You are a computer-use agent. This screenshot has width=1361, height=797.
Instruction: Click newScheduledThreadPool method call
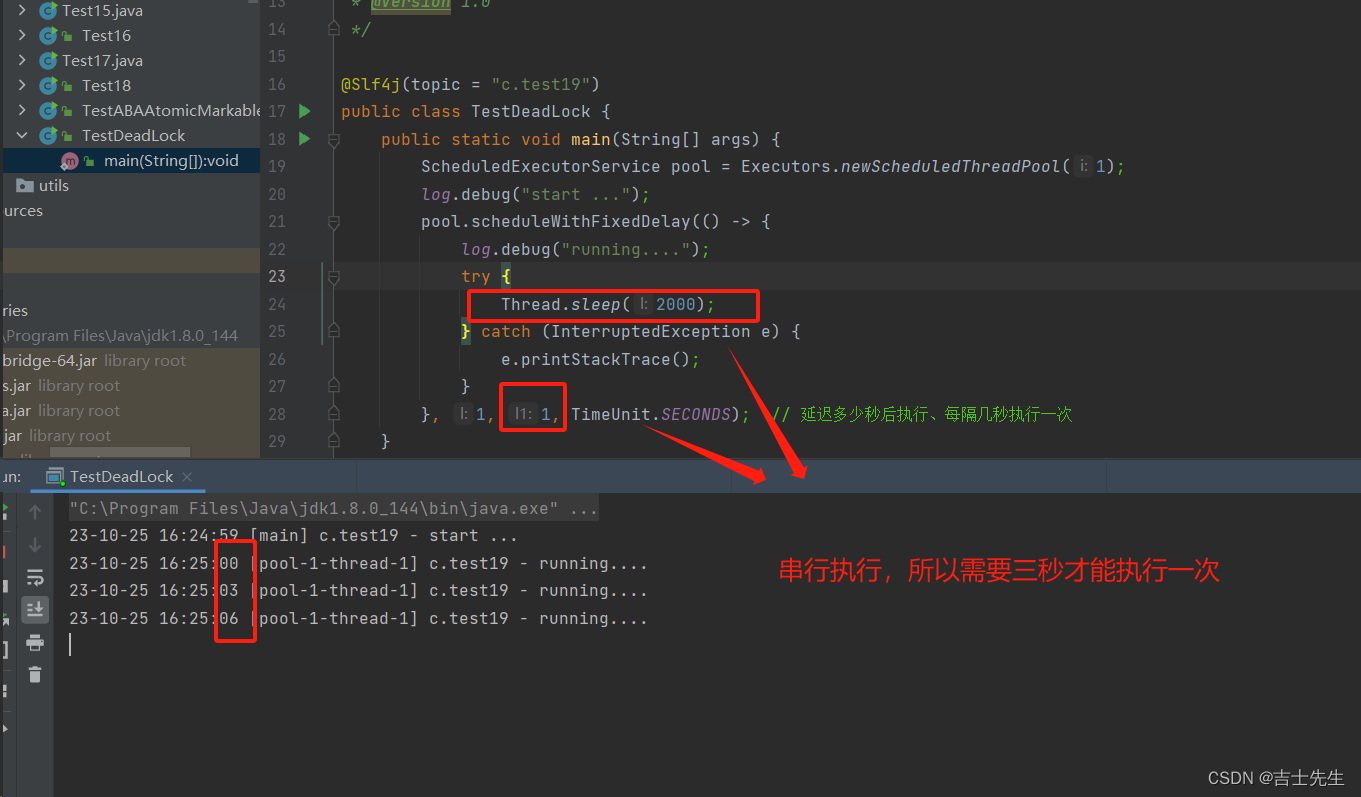950,167
